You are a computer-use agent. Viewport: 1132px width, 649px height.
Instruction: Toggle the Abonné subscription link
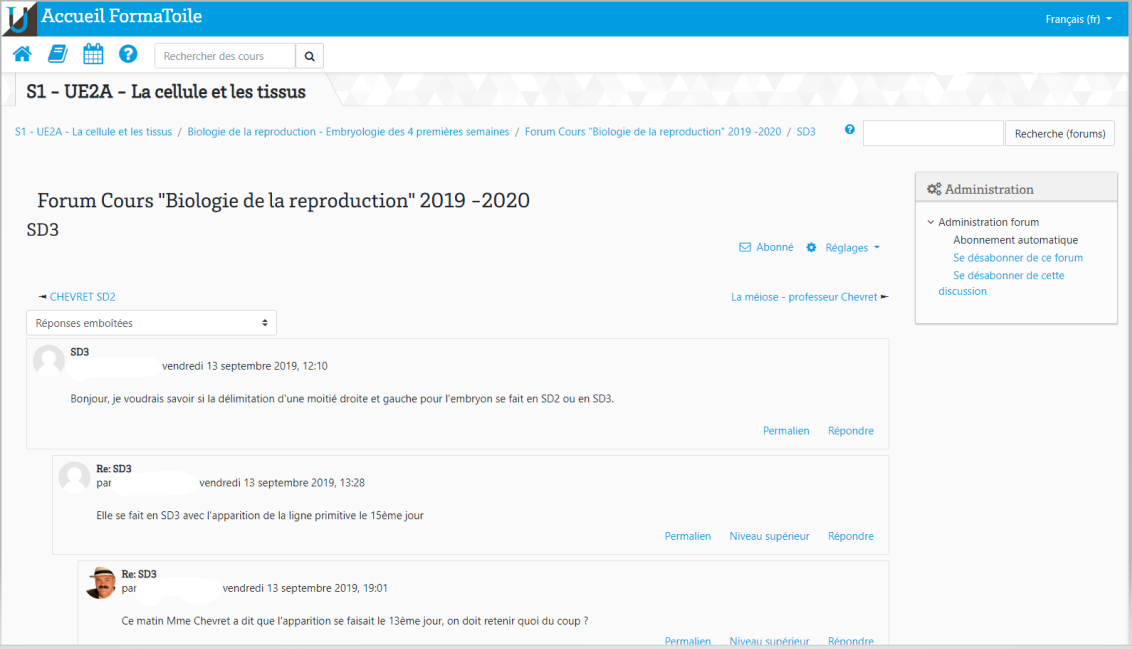(775, 248)
